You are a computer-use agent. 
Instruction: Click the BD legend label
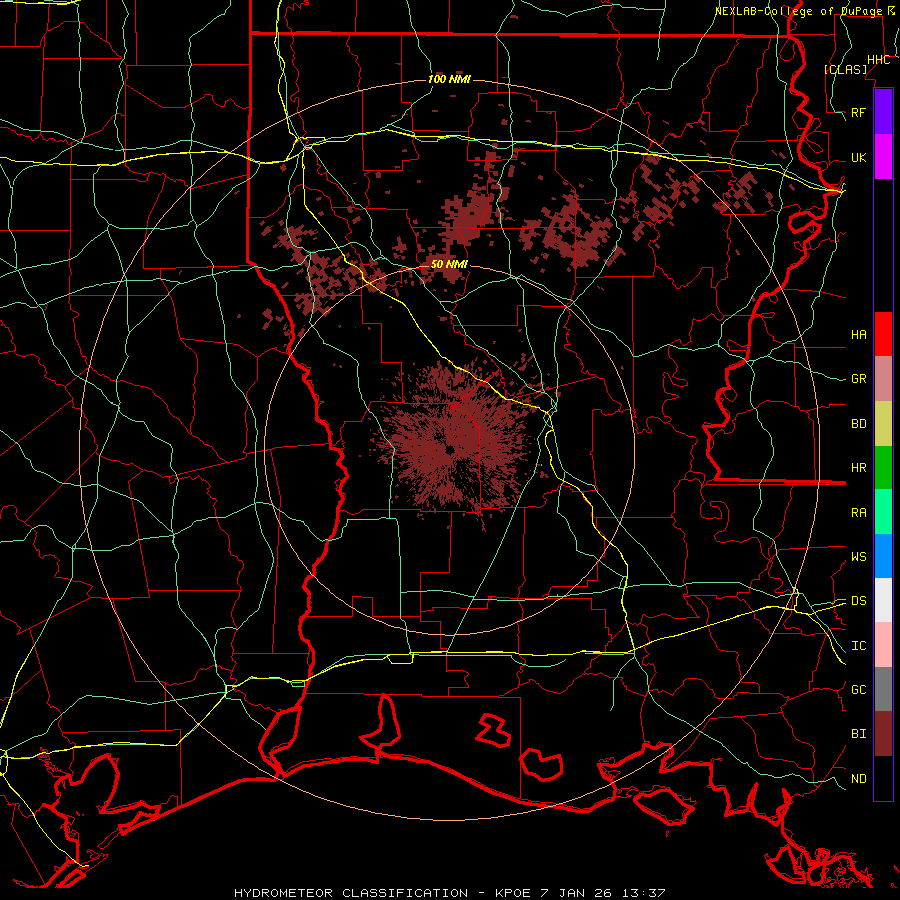(859, 424)
